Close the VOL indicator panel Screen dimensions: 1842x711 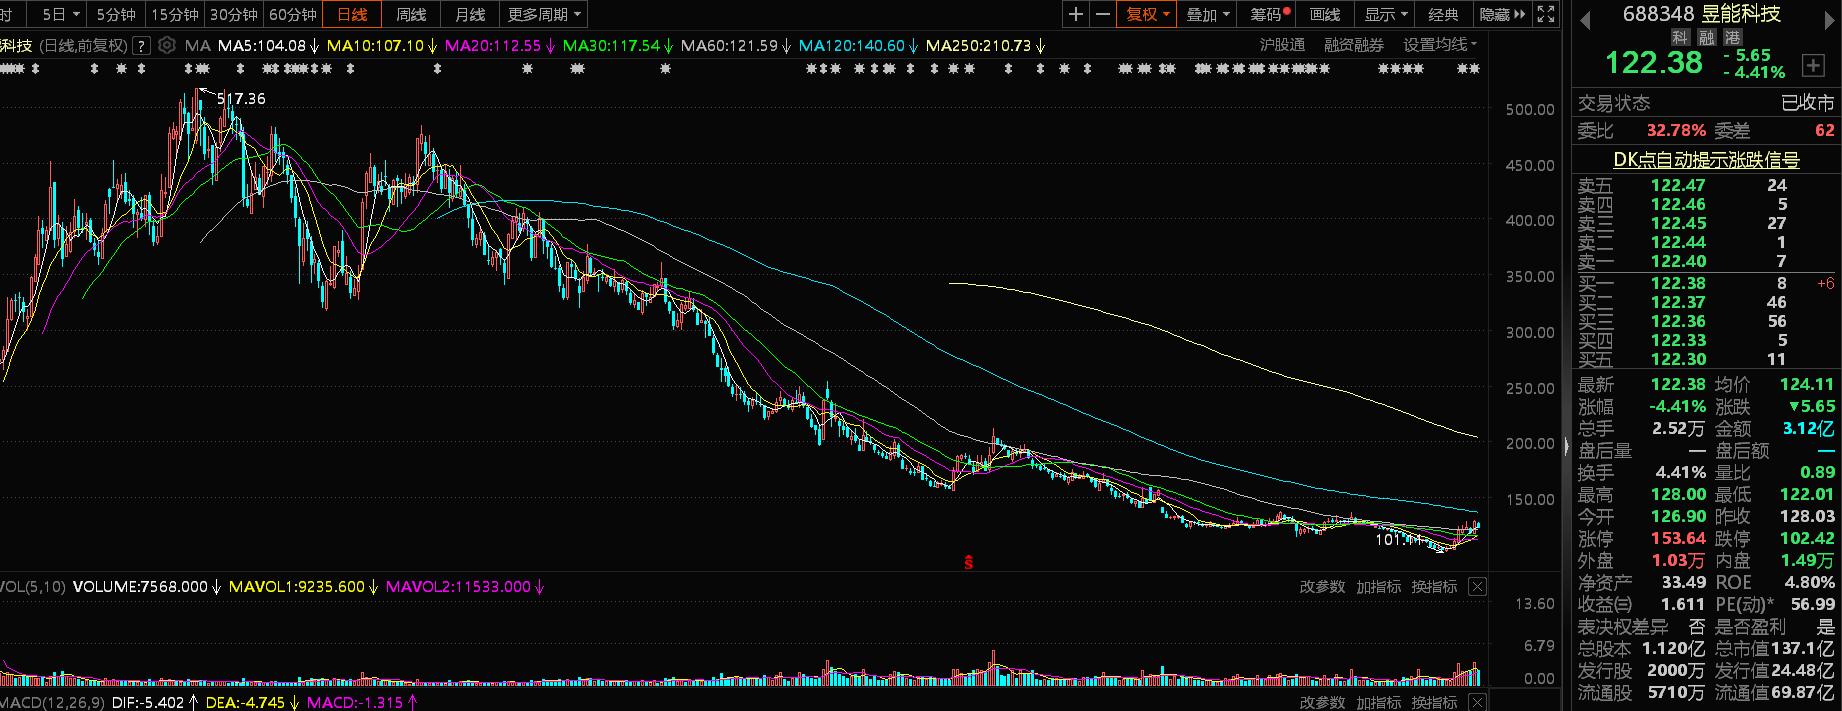click(1477, 587)
